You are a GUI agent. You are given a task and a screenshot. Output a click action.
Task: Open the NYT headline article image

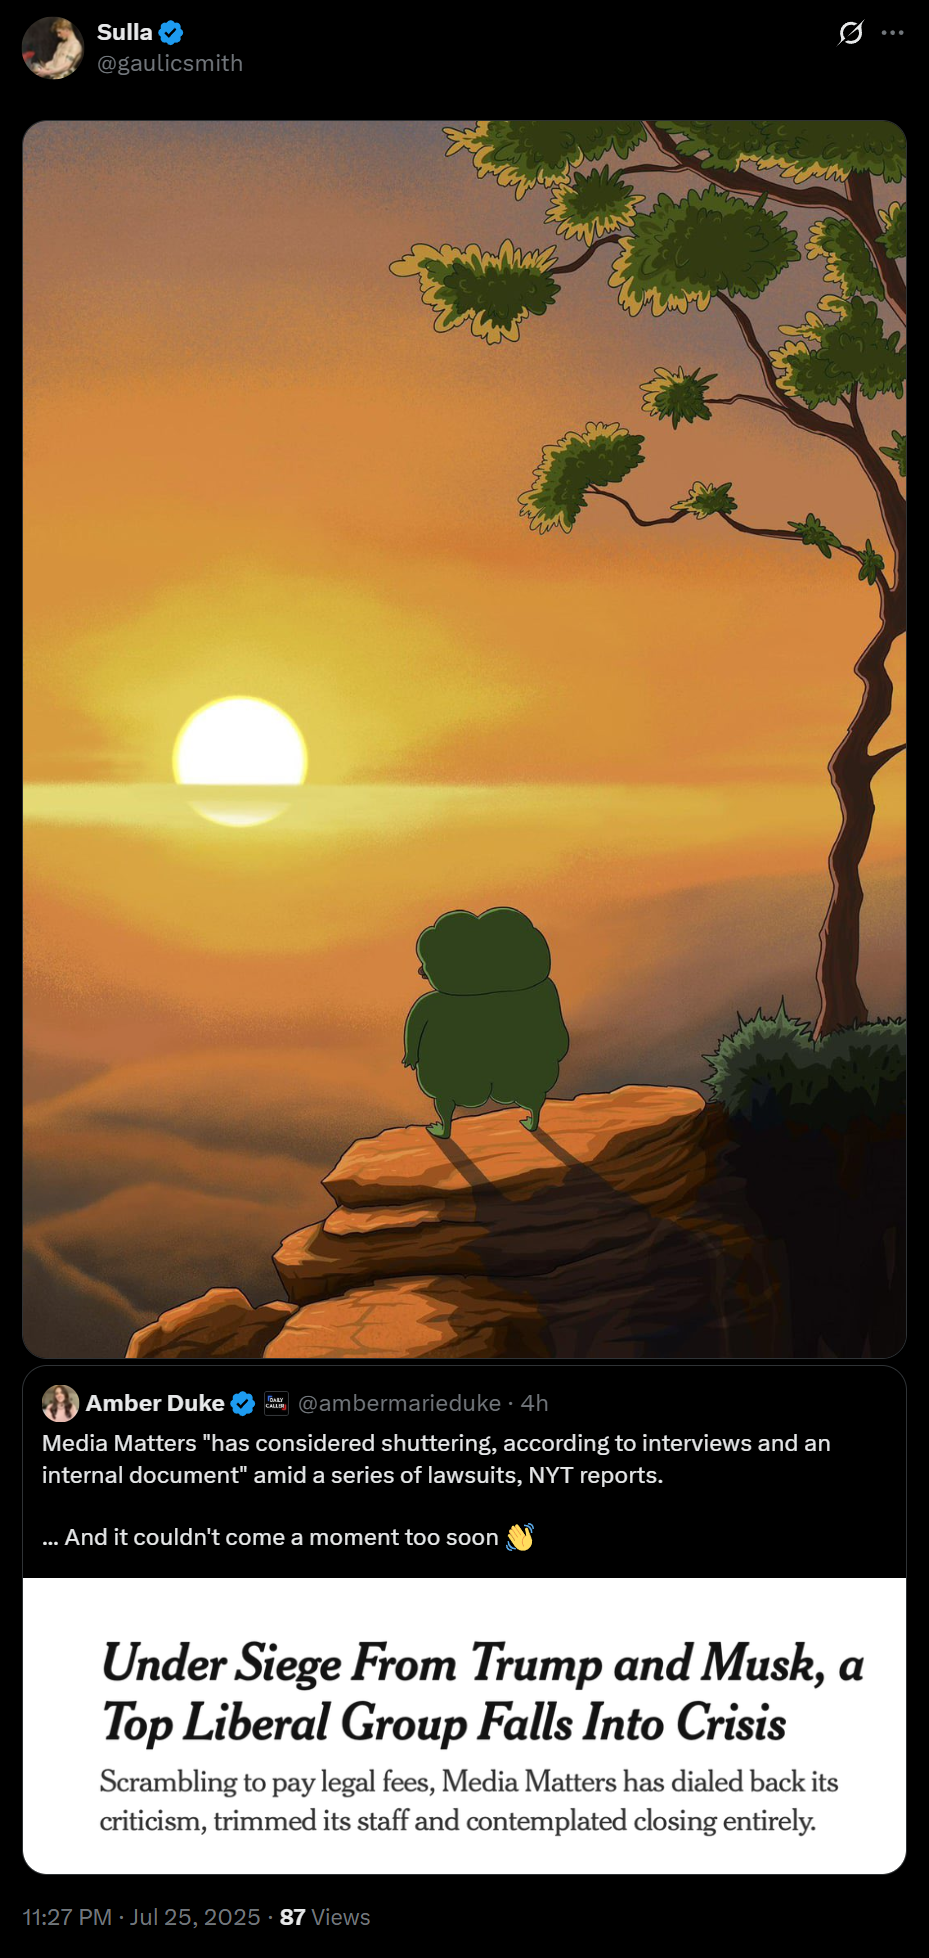464,1726
